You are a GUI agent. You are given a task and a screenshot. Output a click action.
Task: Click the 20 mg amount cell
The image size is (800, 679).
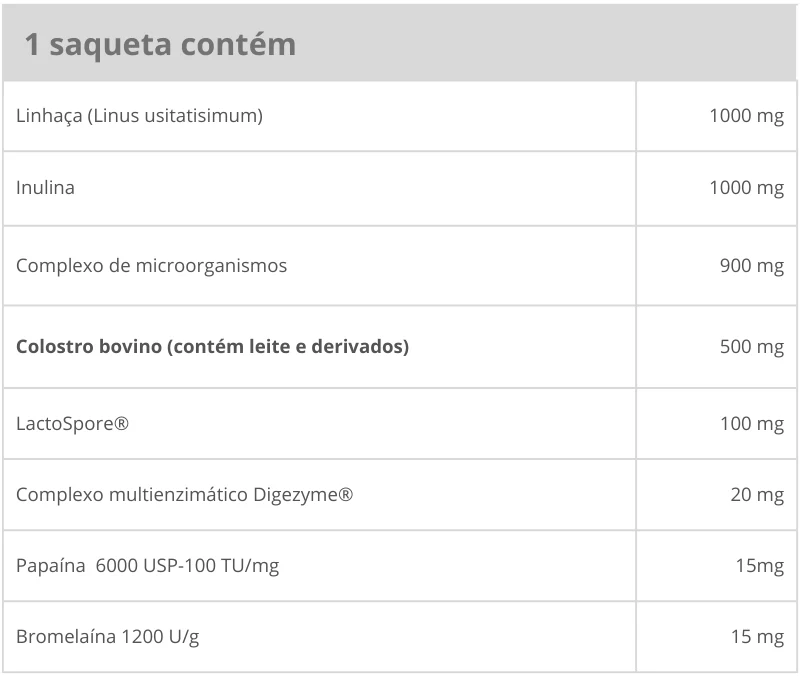coord(757,495)
